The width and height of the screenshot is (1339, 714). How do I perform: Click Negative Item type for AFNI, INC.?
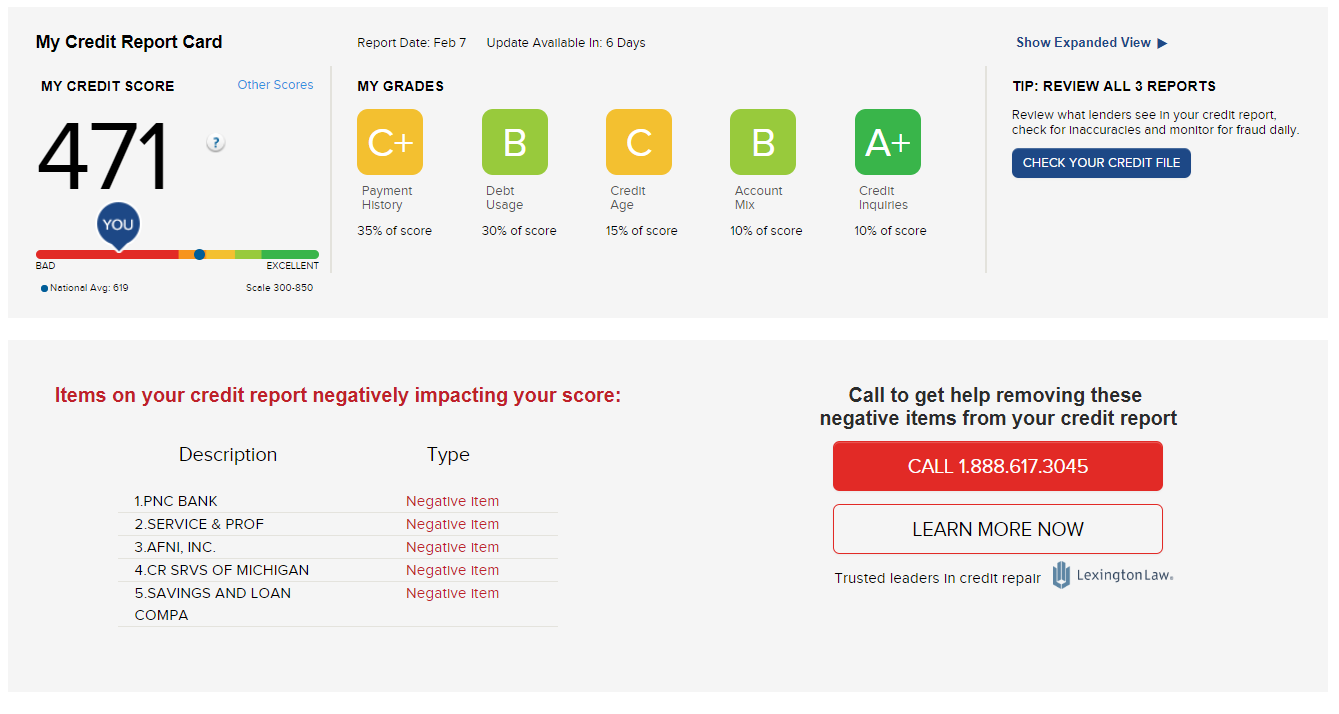point(452,547)
